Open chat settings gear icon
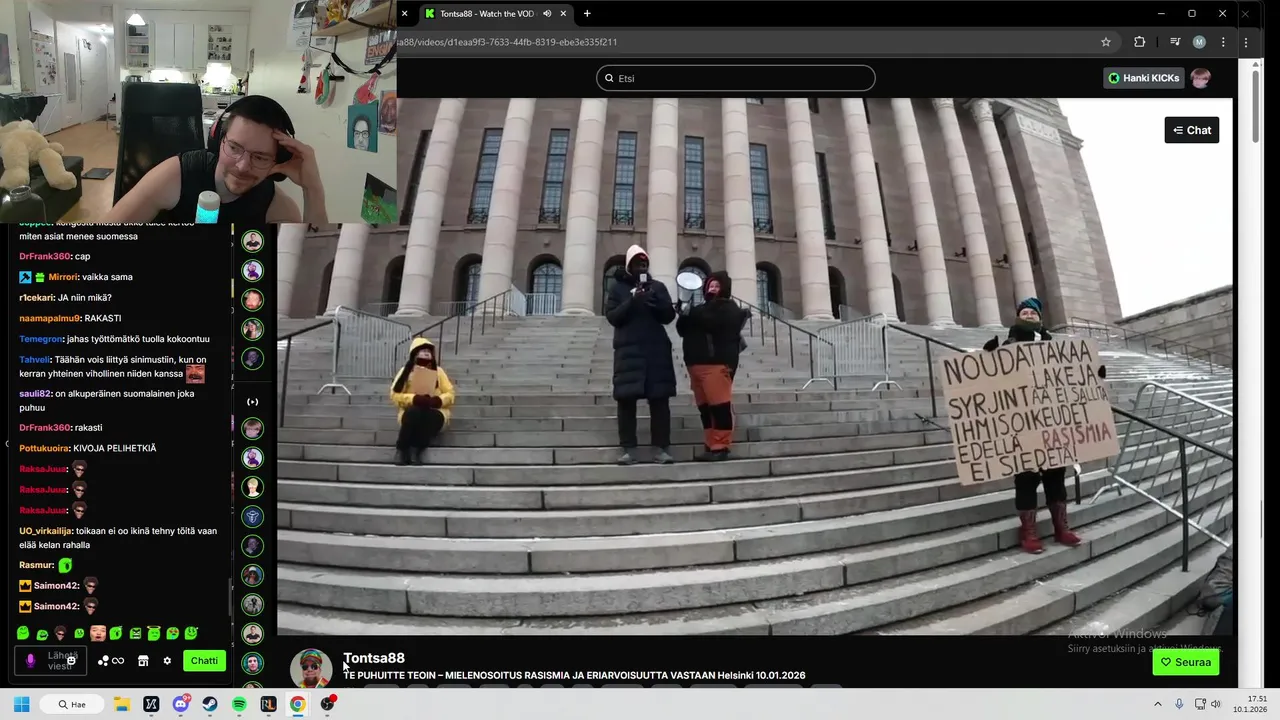The image size is (1280, 720). [x=167, y=661]
